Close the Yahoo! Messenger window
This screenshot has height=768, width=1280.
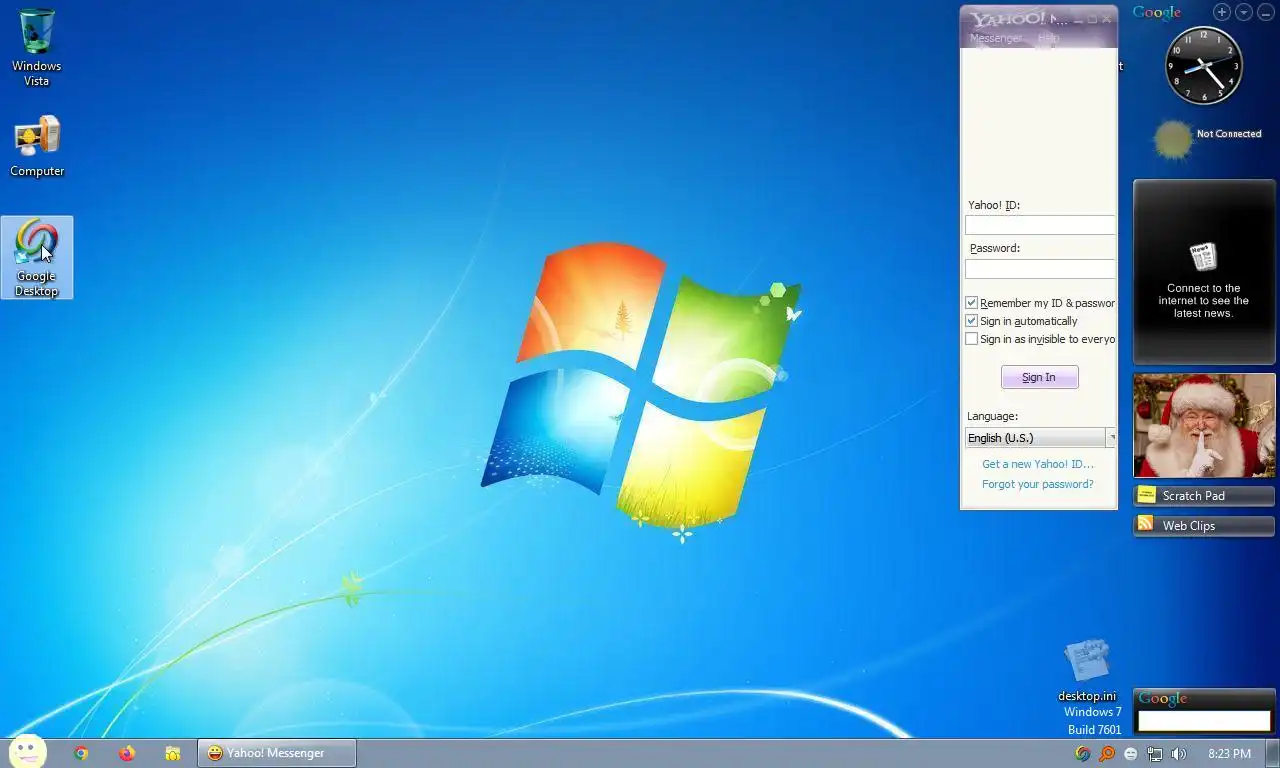[1106, 18]
